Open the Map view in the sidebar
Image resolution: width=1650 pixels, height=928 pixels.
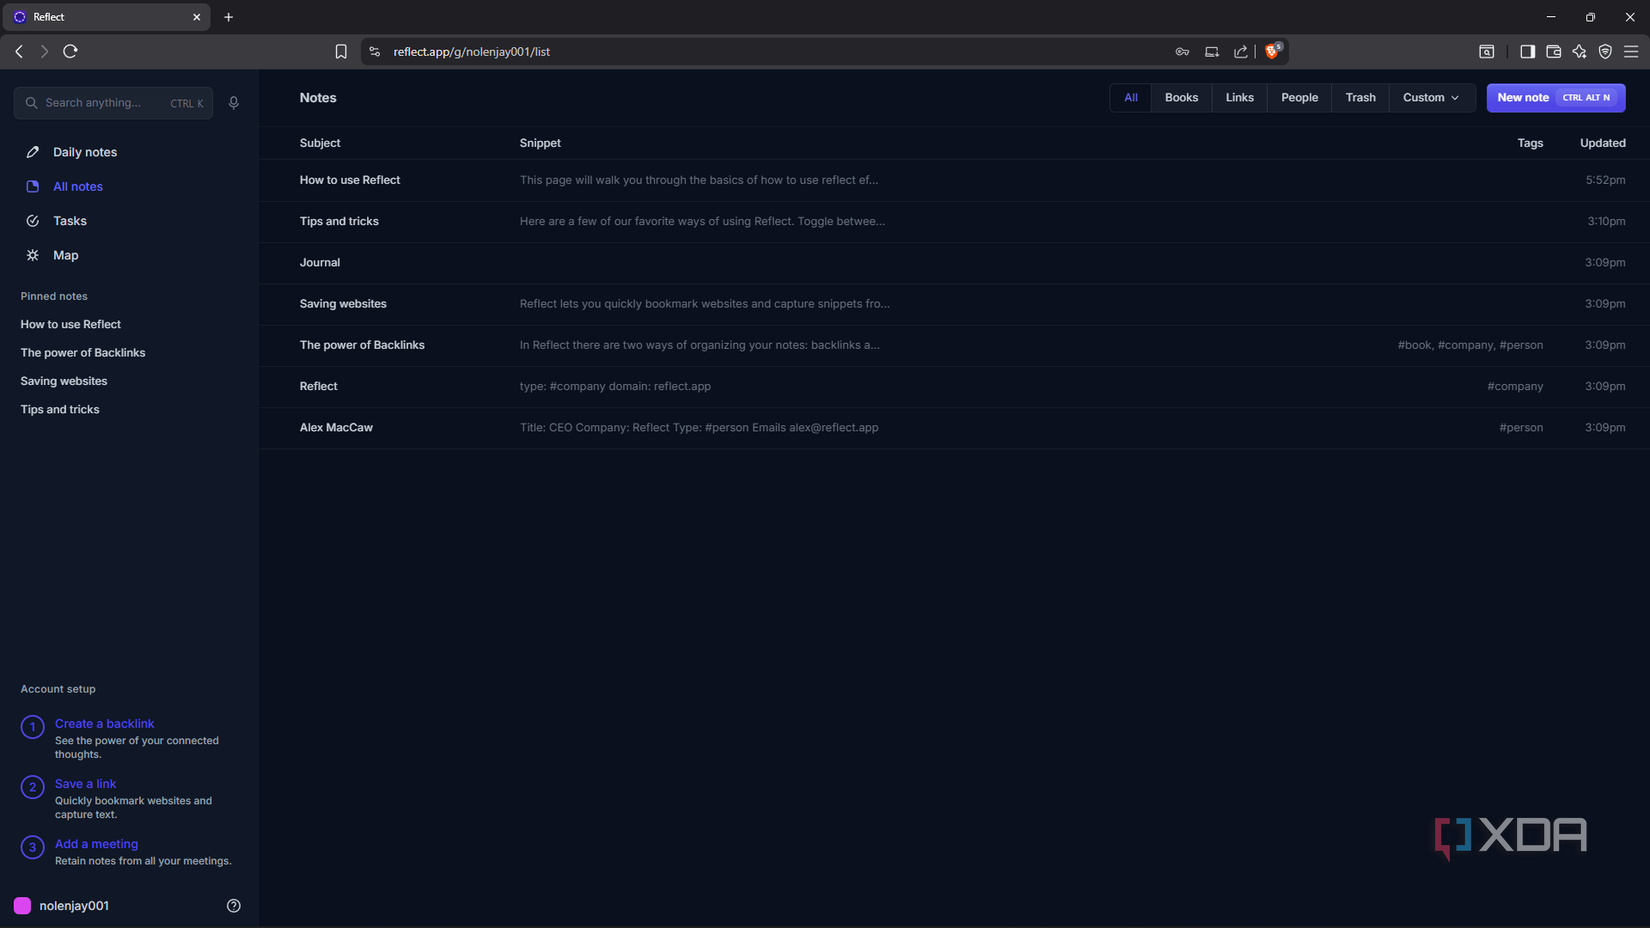point(66,256)
